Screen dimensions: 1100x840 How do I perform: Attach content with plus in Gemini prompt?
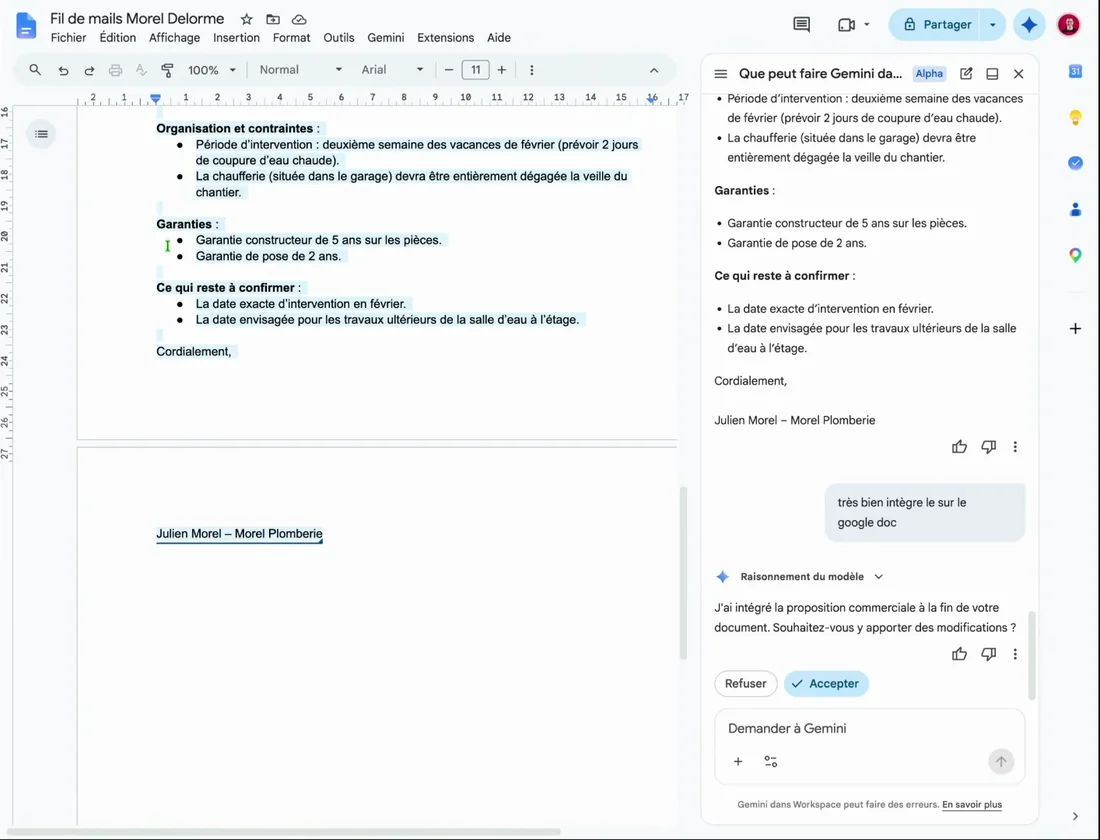(x=738, y=761)
